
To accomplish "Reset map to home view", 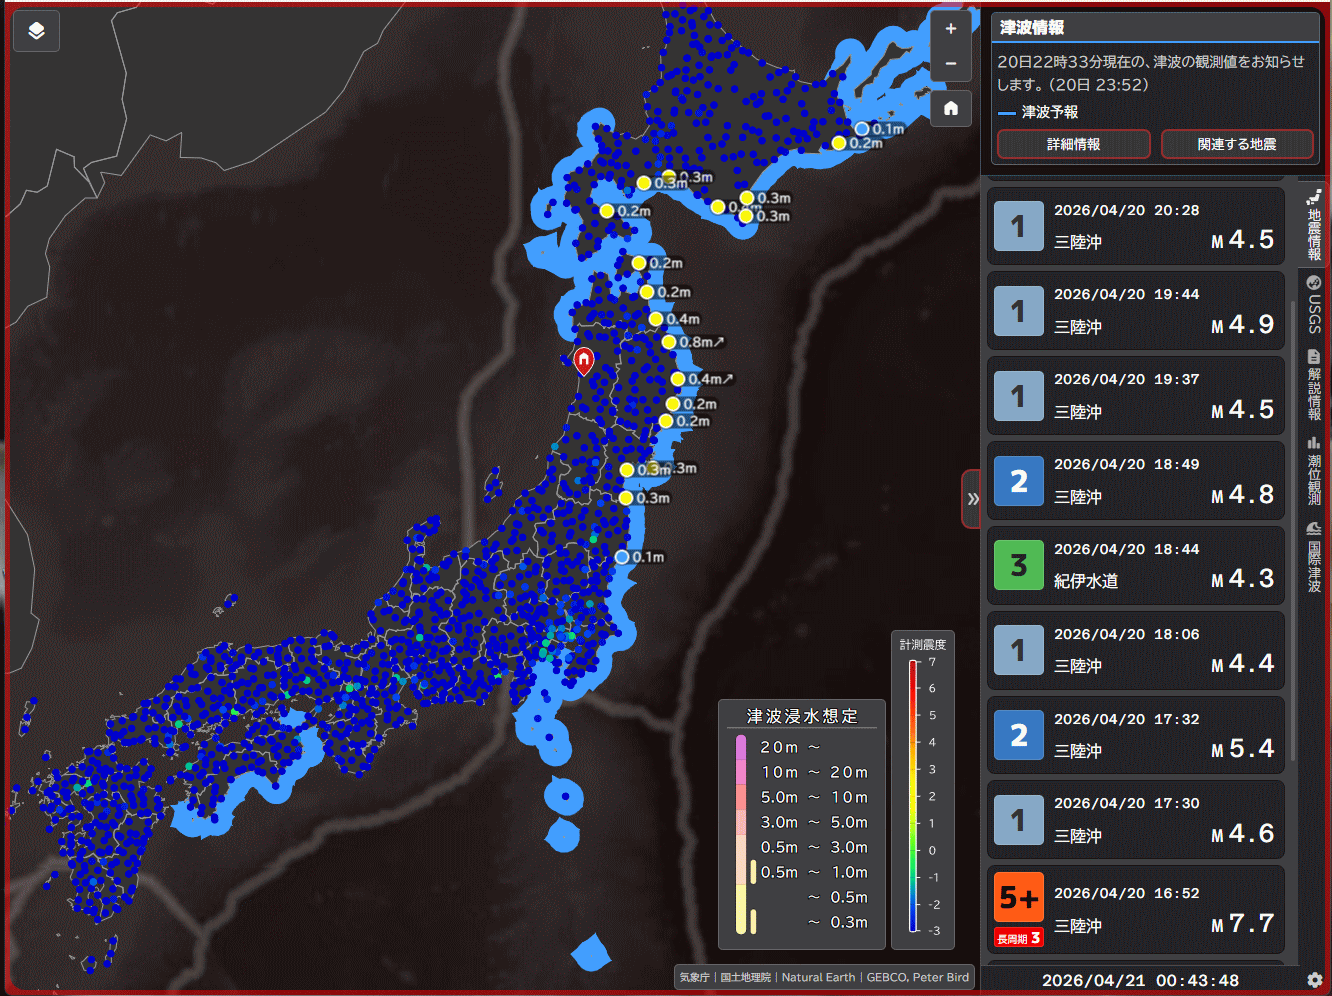I will [950, 108].
